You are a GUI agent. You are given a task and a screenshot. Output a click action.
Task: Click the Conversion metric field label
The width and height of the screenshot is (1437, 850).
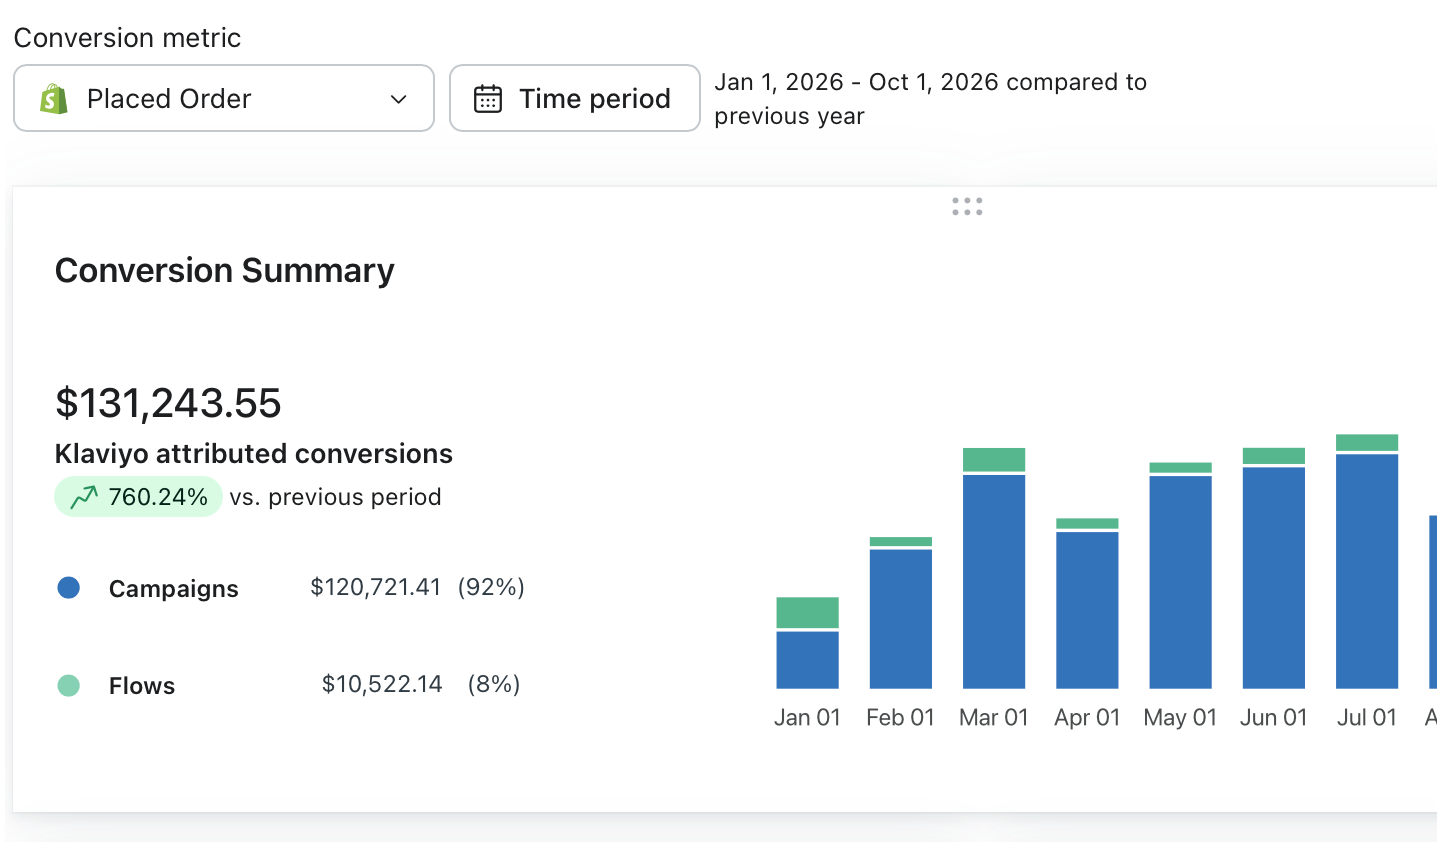click(x=127, y=38)
